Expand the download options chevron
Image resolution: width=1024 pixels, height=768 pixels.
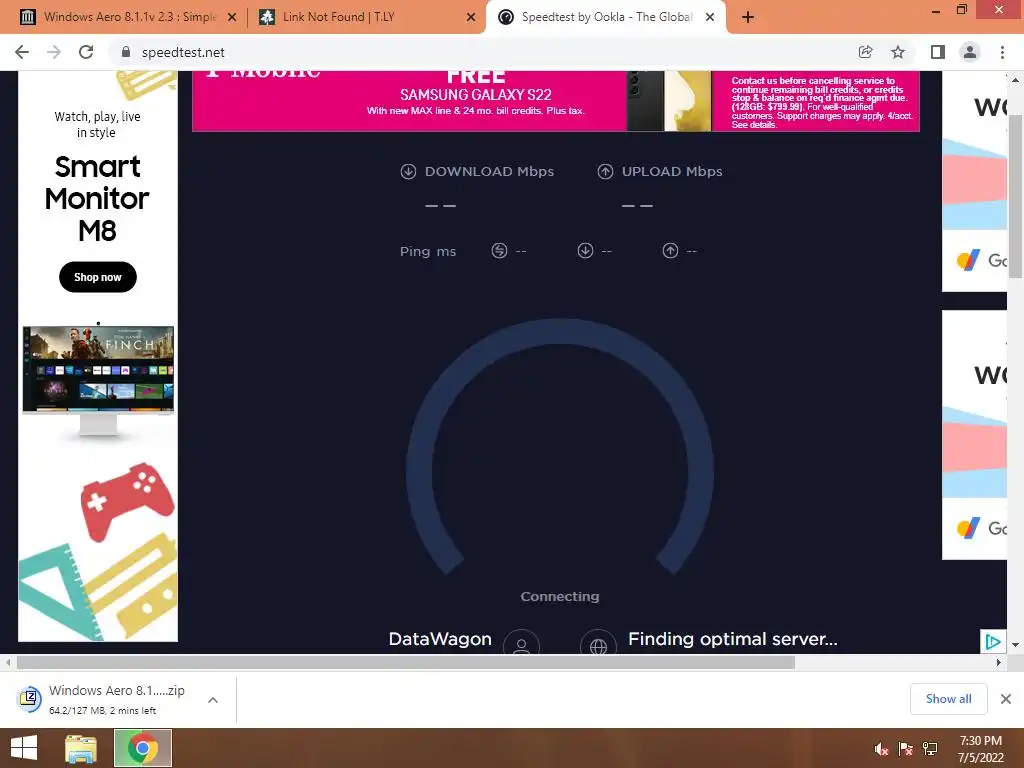tap(213, 700)
